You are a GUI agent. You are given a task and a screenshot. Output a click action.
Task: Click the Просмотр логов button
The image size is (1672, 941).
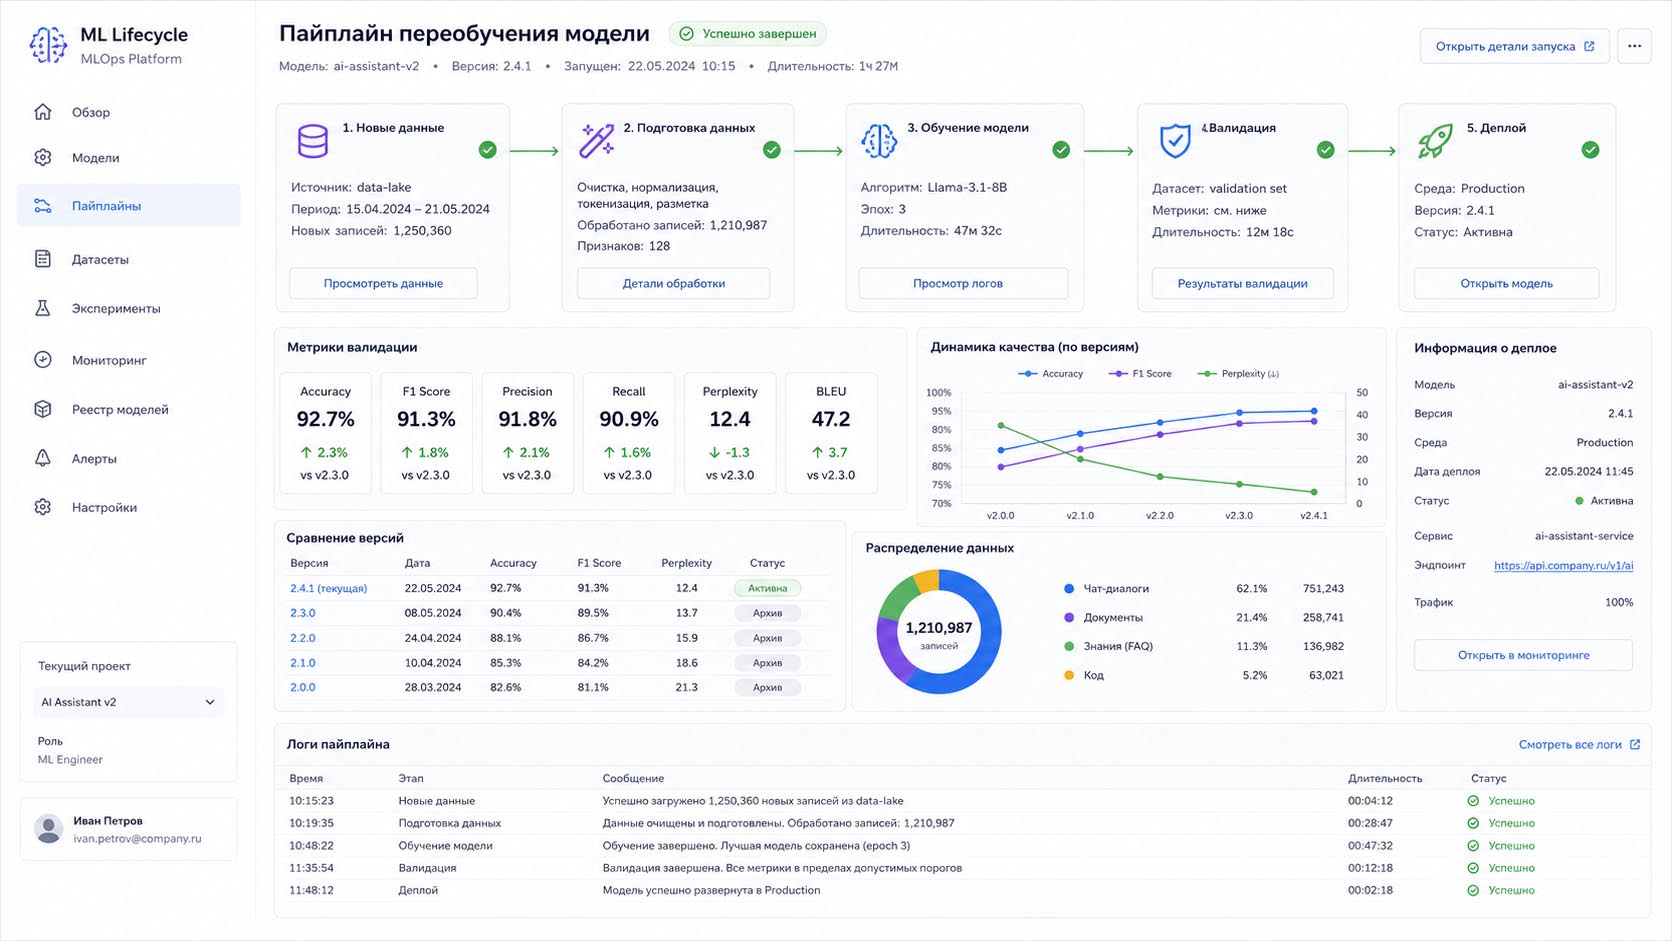958,283
